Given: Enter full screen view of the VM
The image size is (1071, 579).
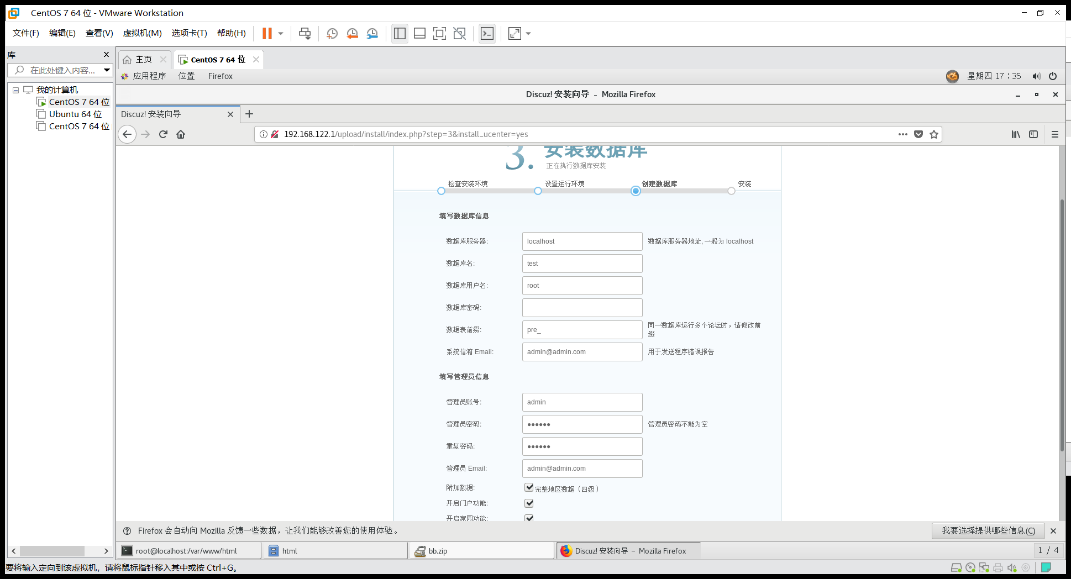Looking at the screenshot, I should coord(440,33).
